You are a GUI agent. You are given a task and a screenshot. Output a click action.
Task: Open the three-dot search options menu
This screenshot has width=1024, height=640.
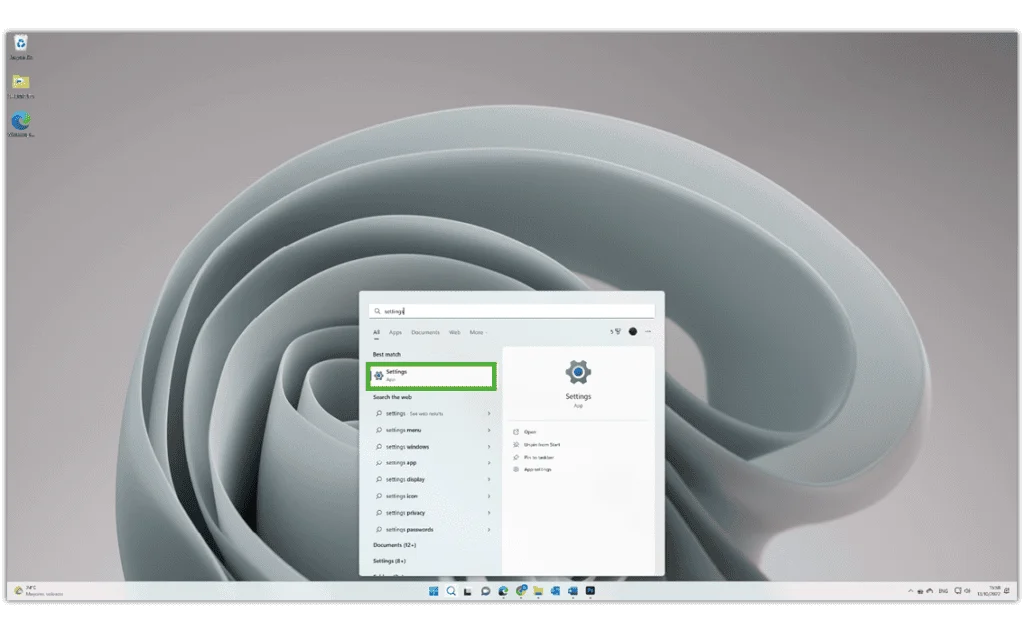pyautogui.click(x=648, y=332)
